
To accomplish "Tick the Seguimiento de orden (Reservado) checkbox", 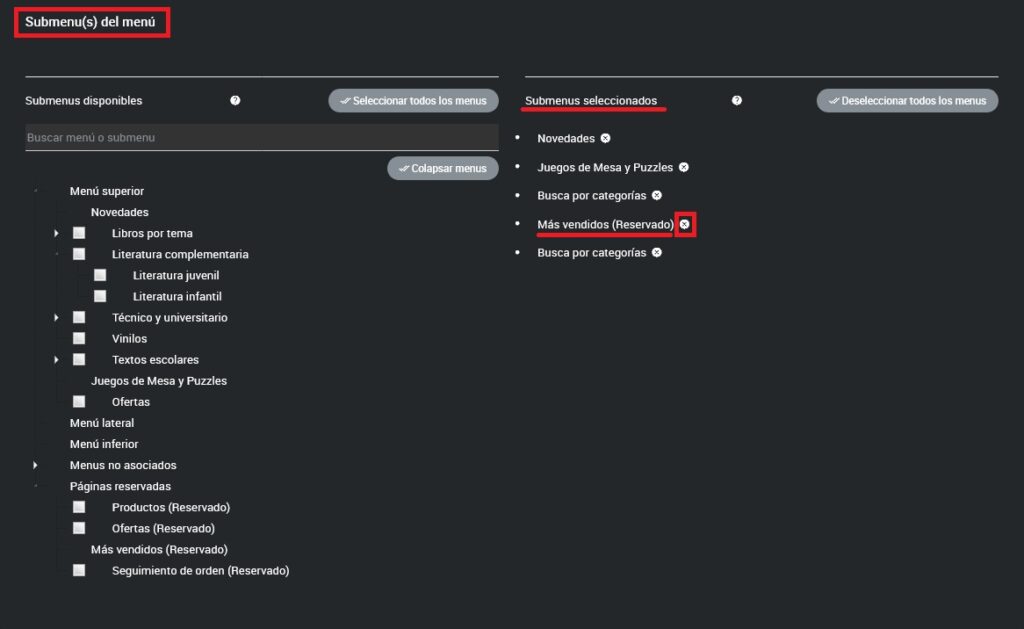I will [x=79, y=570].
